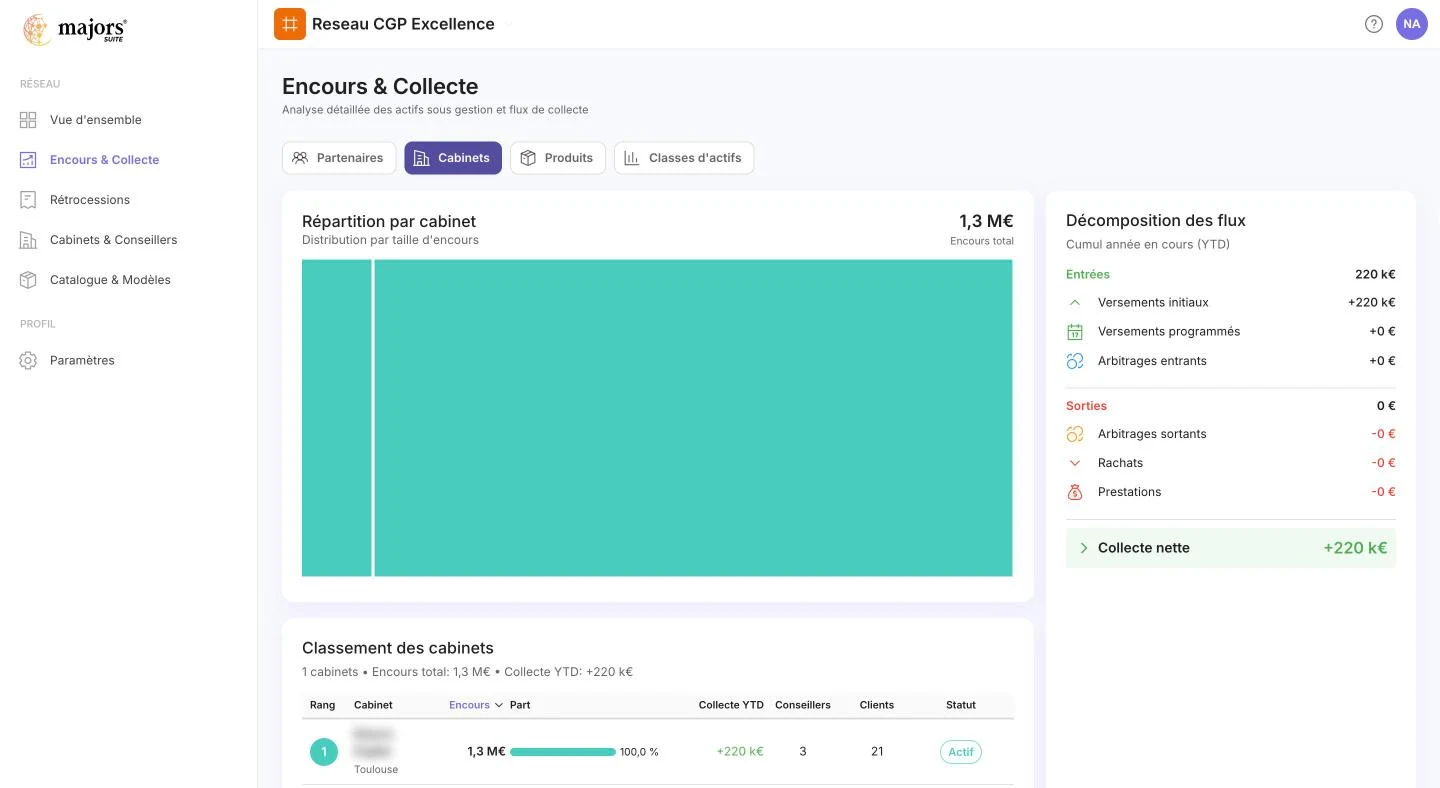
Task: Click the Majors Suite logo
Action: (75, 30)
